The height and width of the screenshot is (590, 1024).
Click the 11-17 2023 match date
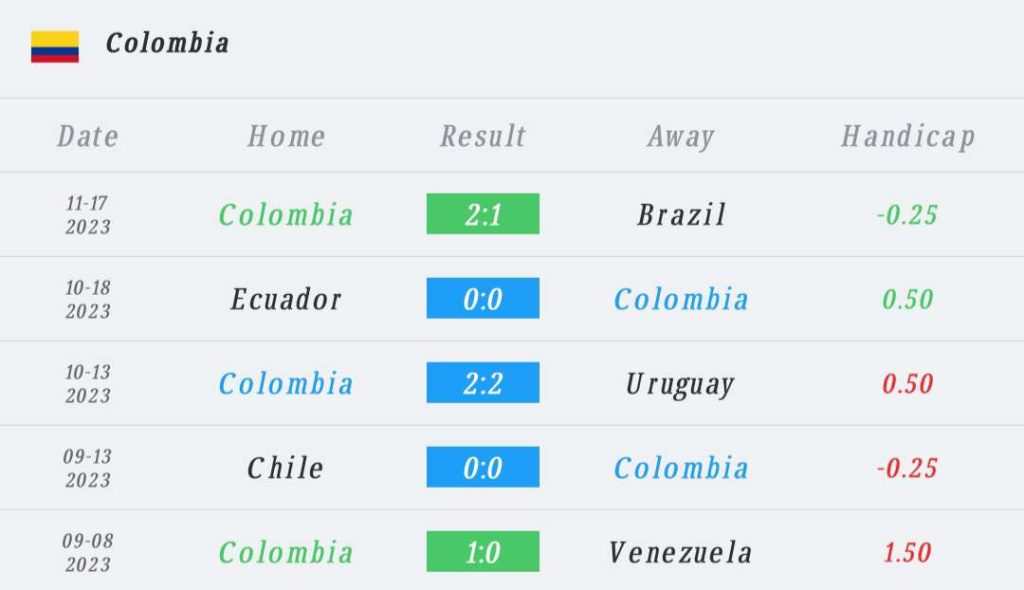(88, 214)
